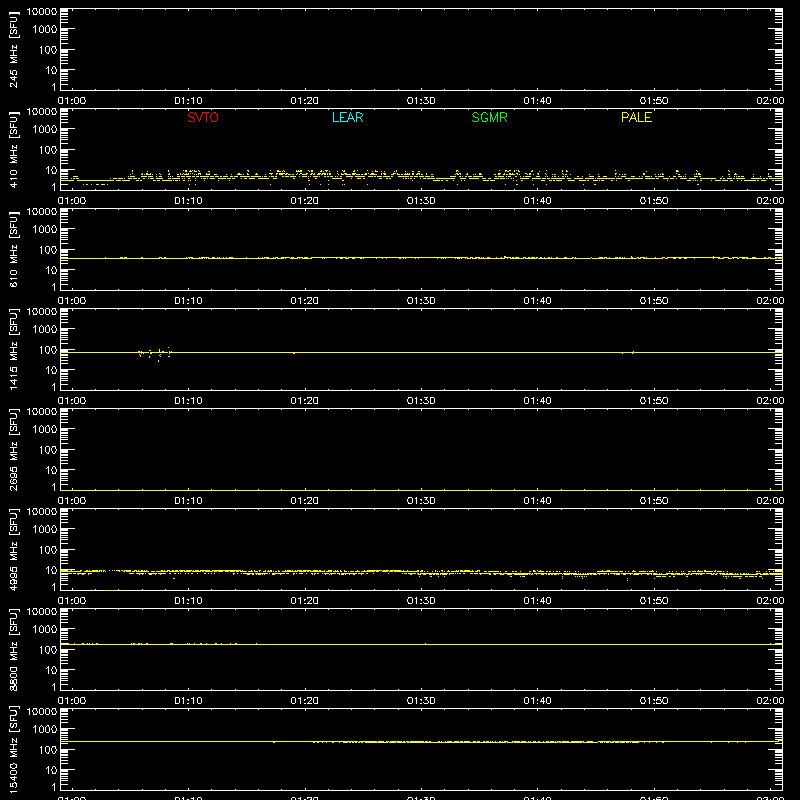Click the cyan LEAR station label

347,117
